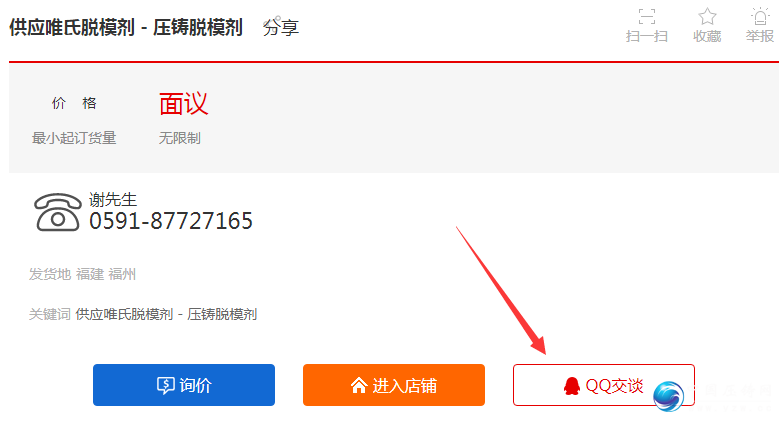Click the product title 供应唯氏脱模剂
The width and height of the screenshot is (782, 427).
(72, 27)
